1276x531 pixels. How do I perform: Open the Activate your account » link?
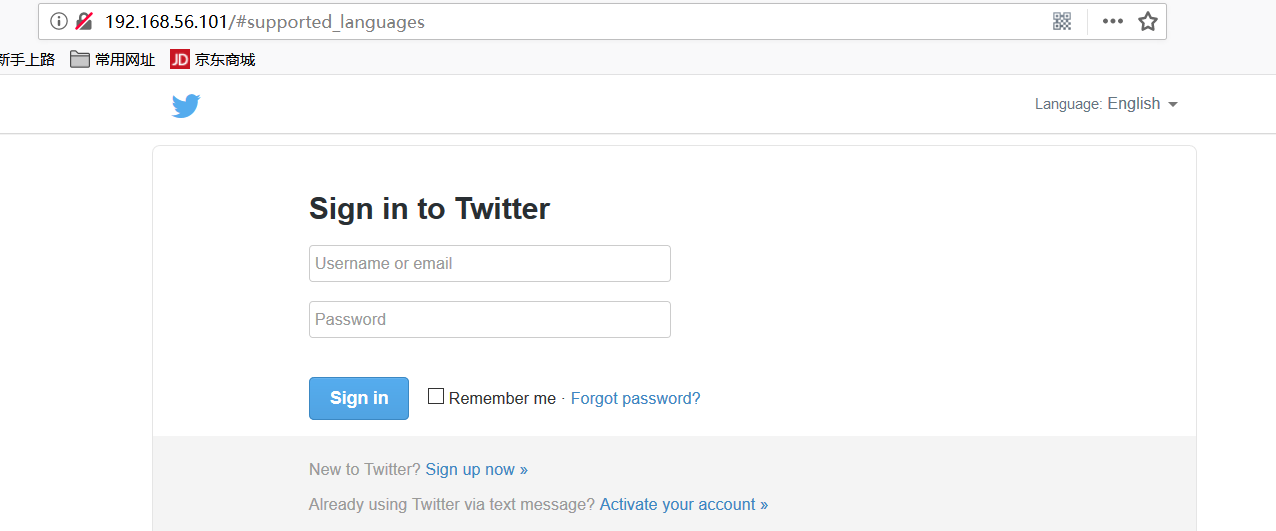tap(684, 504)
